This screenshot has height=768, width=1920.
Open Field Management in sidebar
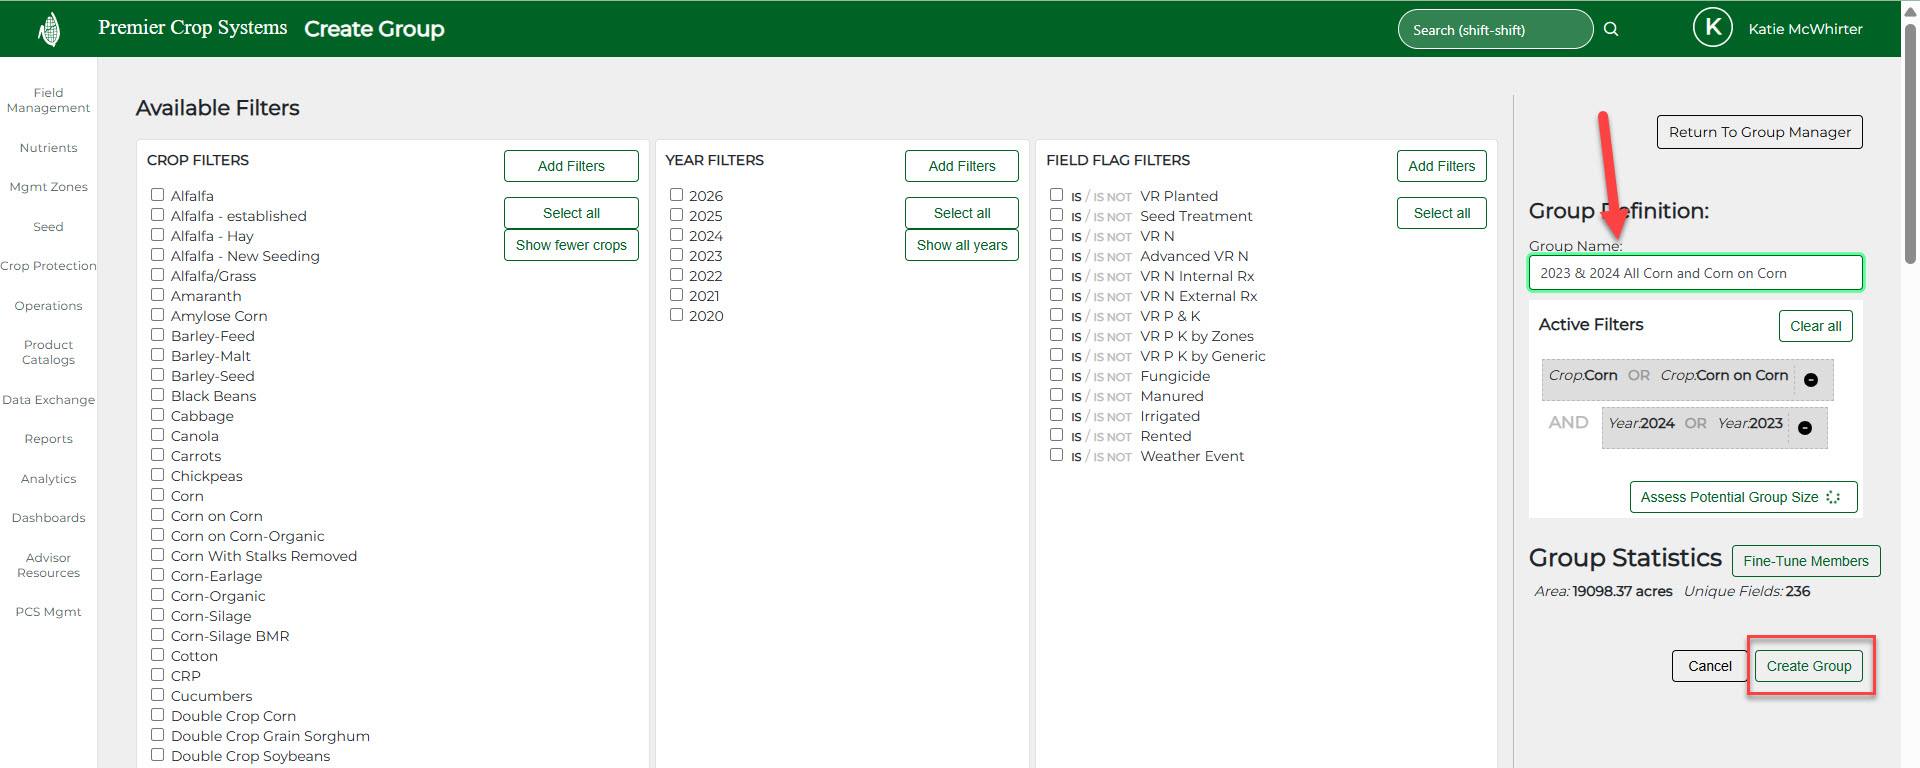48,100
